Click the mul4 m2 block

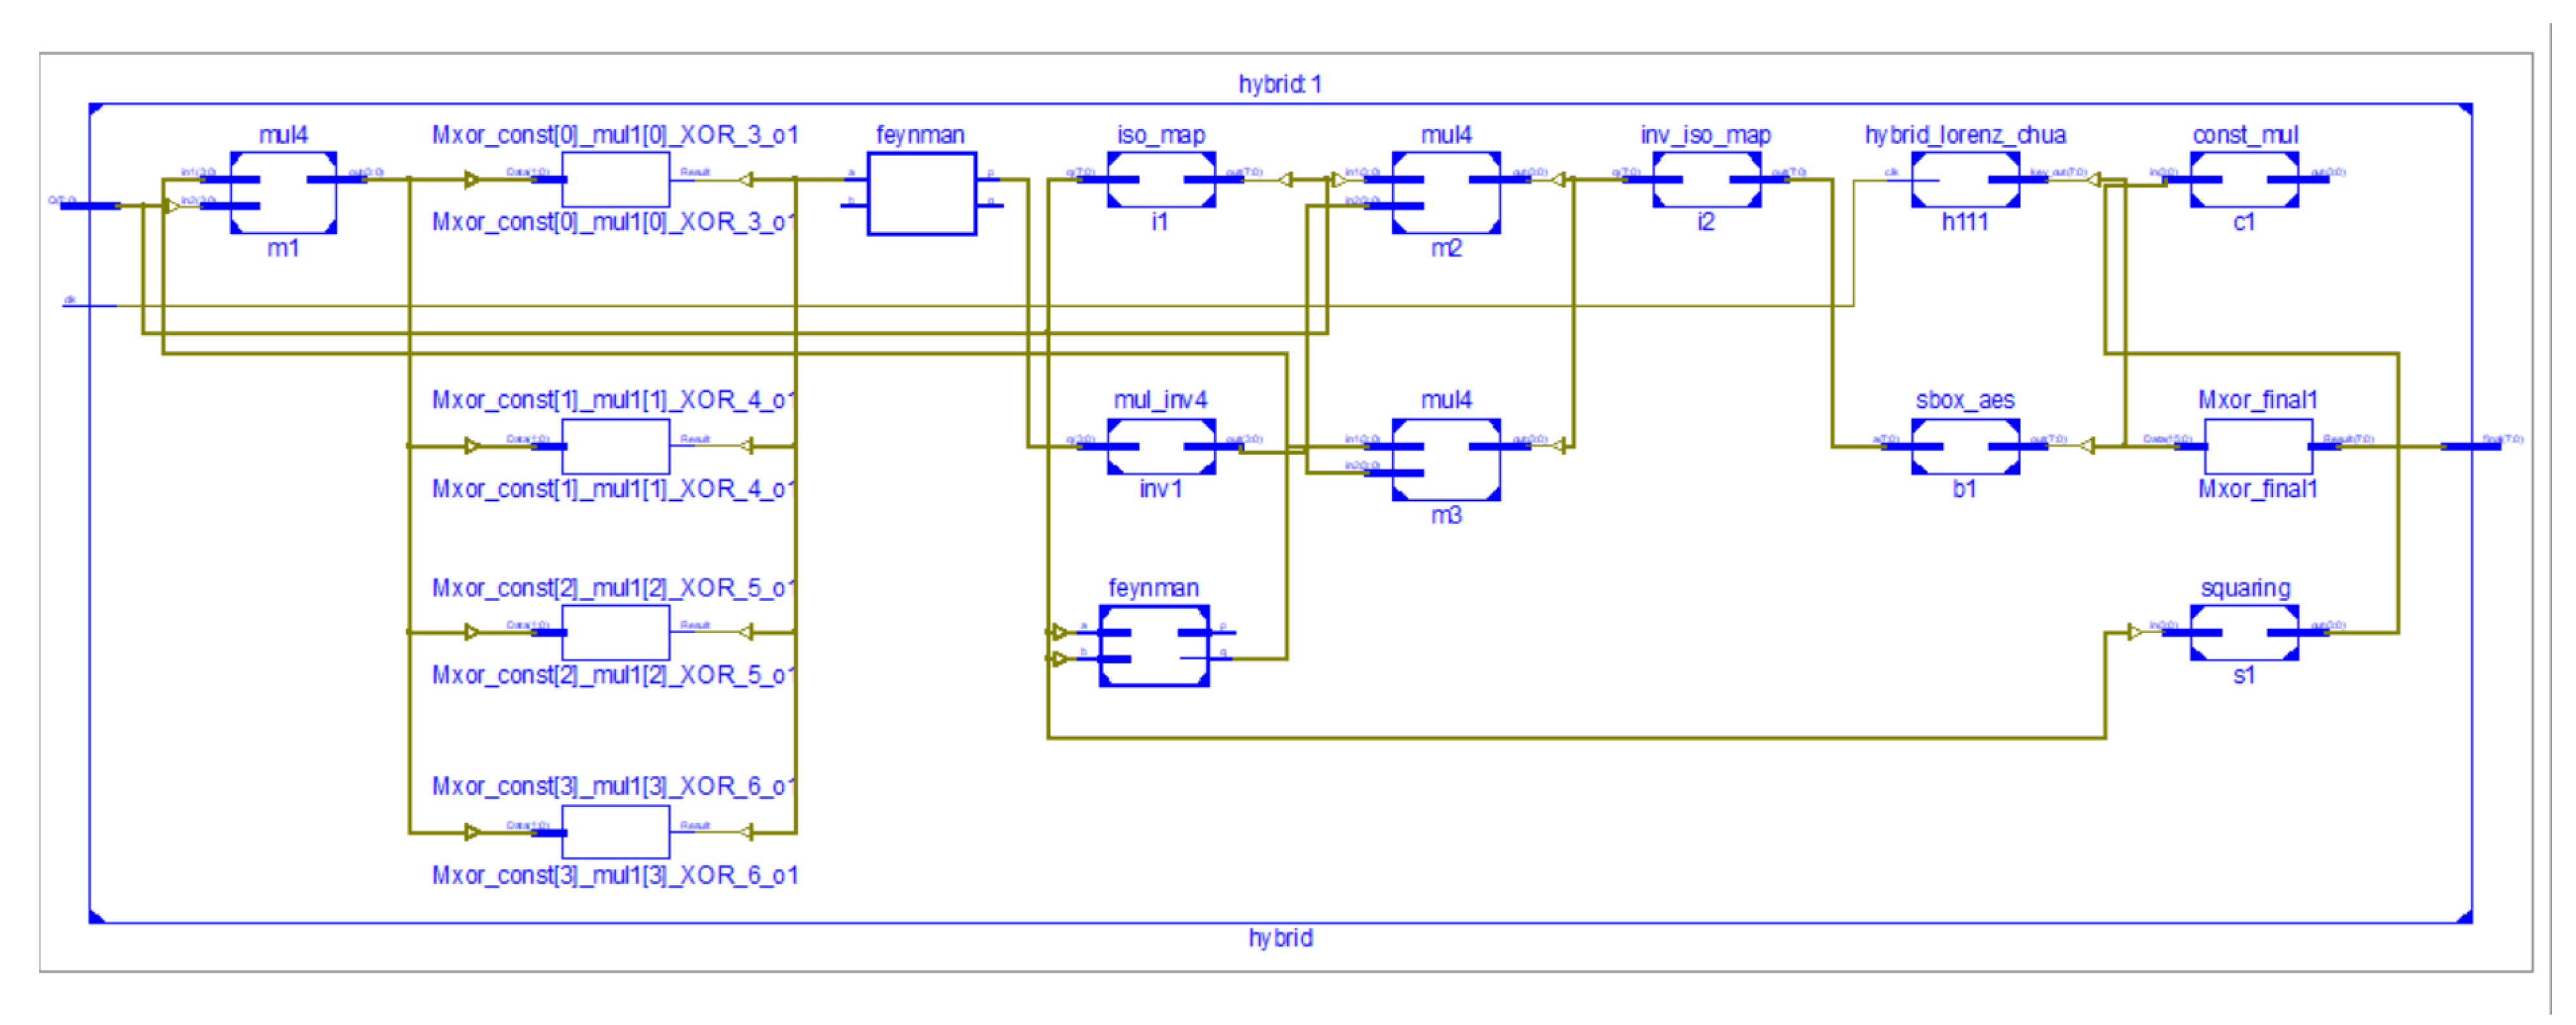coord(1446,193)
